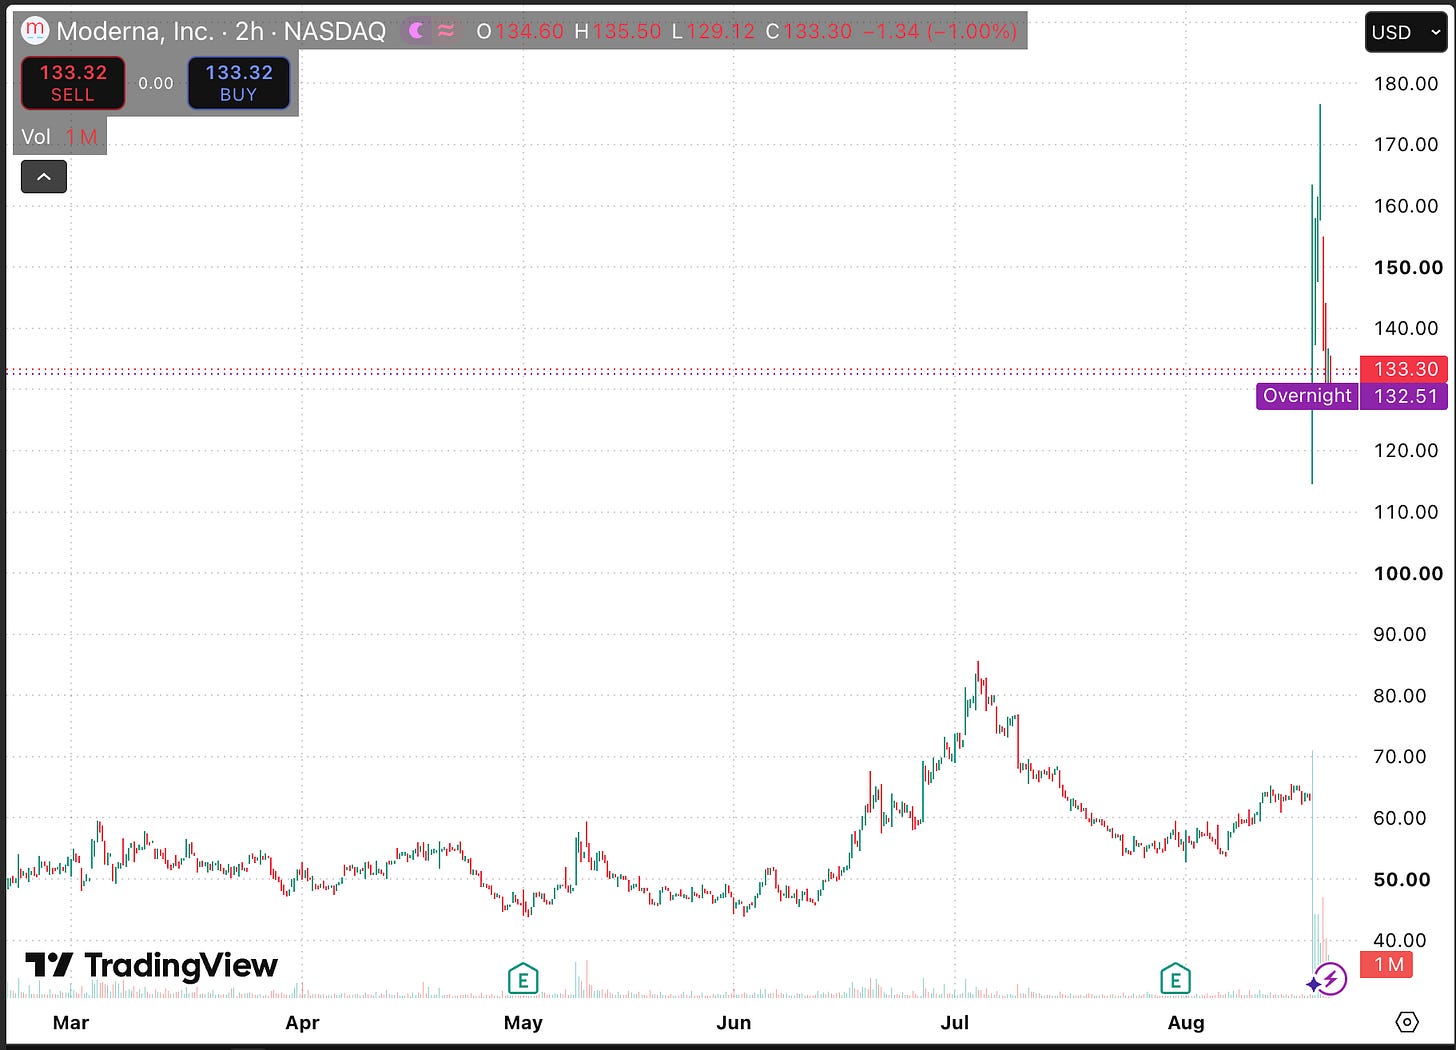This screenshot has width=1456, height=1050.
Task: Click the May label on time axis
Action: point(523,1022)
